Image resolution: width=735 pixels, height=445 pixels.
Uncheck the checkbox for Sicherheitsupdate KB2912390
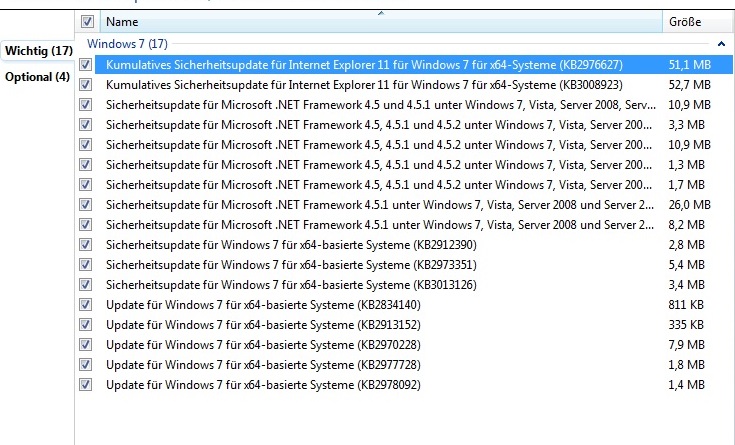coord(85,245)
